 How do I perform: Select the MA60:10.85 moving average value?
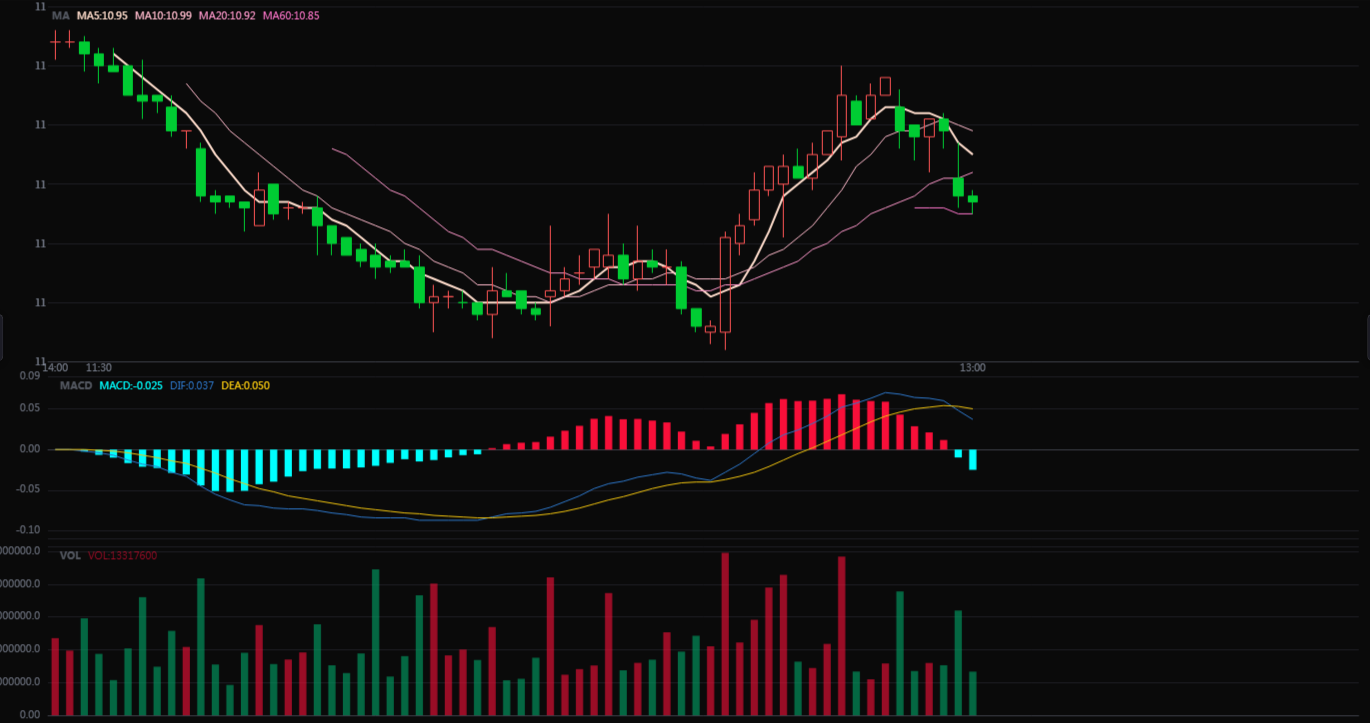point(291,16)
